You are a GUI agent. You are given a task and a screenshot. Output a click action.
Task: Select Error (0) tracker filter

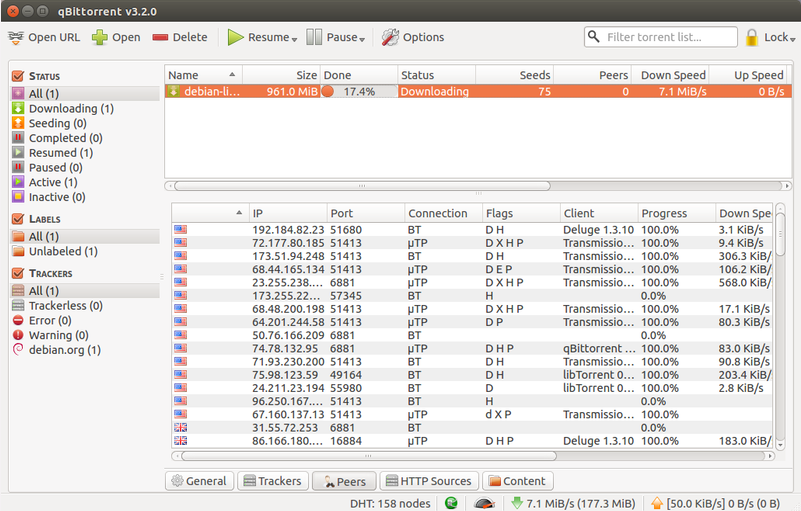click(50, 320)
